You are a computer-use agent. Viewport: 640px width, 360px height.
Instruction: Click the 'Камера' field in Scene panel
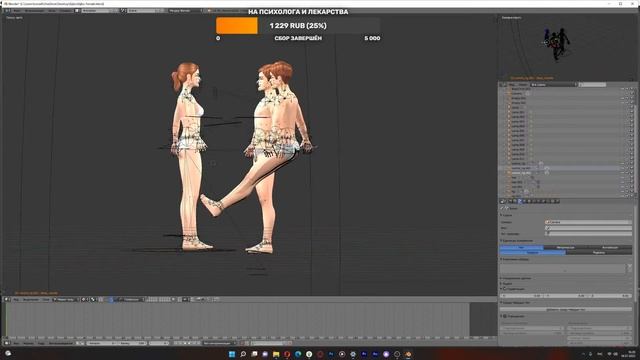click(x=588, y=222)
